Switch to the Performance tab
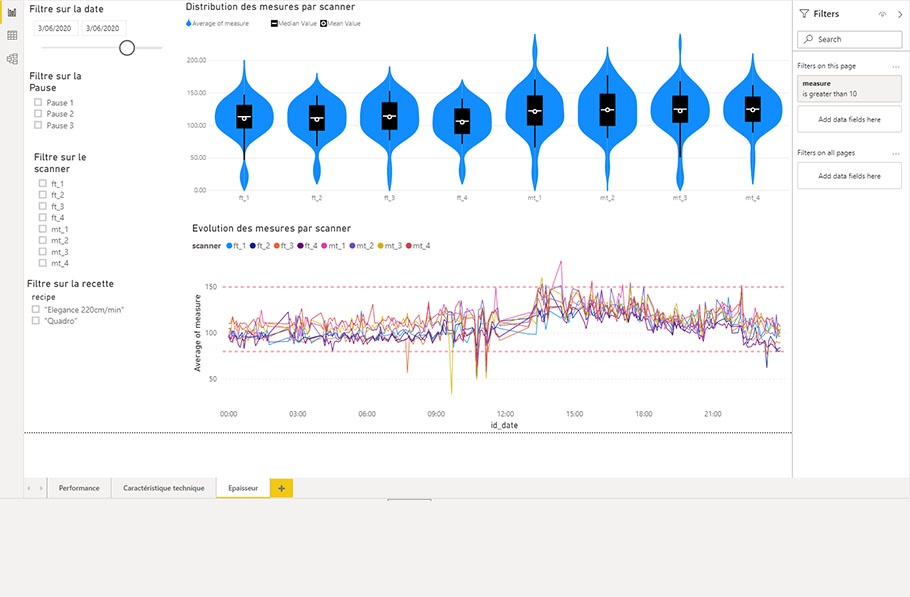This screenshot has height=597, width=910. click(x=79, y=488)
